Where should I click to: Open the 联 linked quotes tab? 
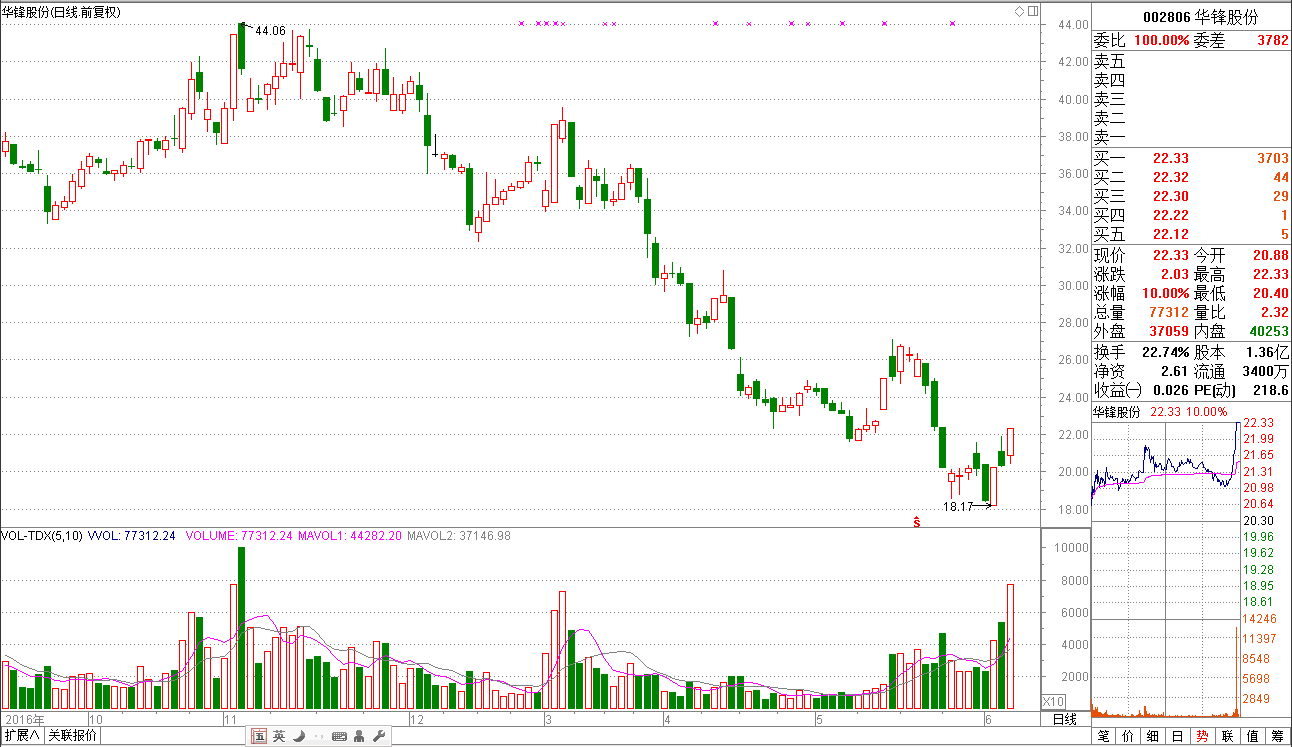(1227, 736)
